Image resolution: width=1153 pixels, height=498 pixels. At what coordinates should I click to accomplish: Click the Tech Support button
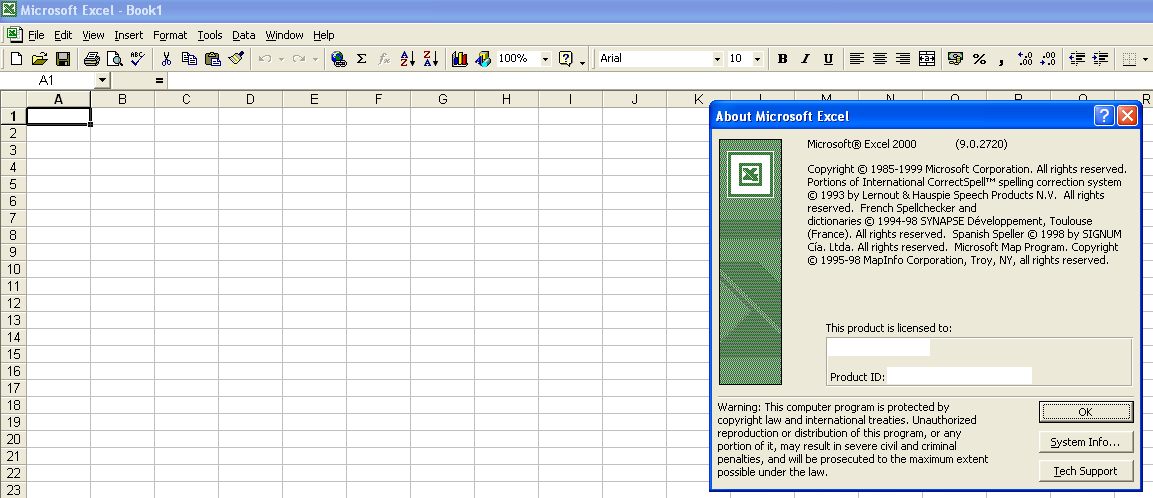coord(1085,471)
